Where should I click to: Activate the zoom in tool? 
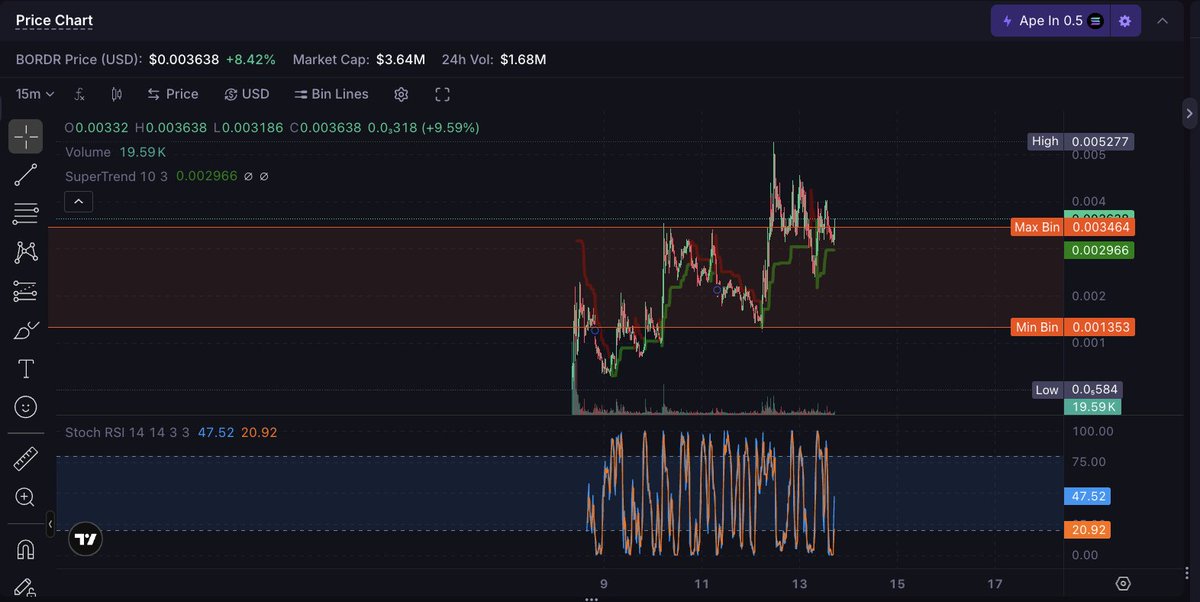[x=26, y=497]
